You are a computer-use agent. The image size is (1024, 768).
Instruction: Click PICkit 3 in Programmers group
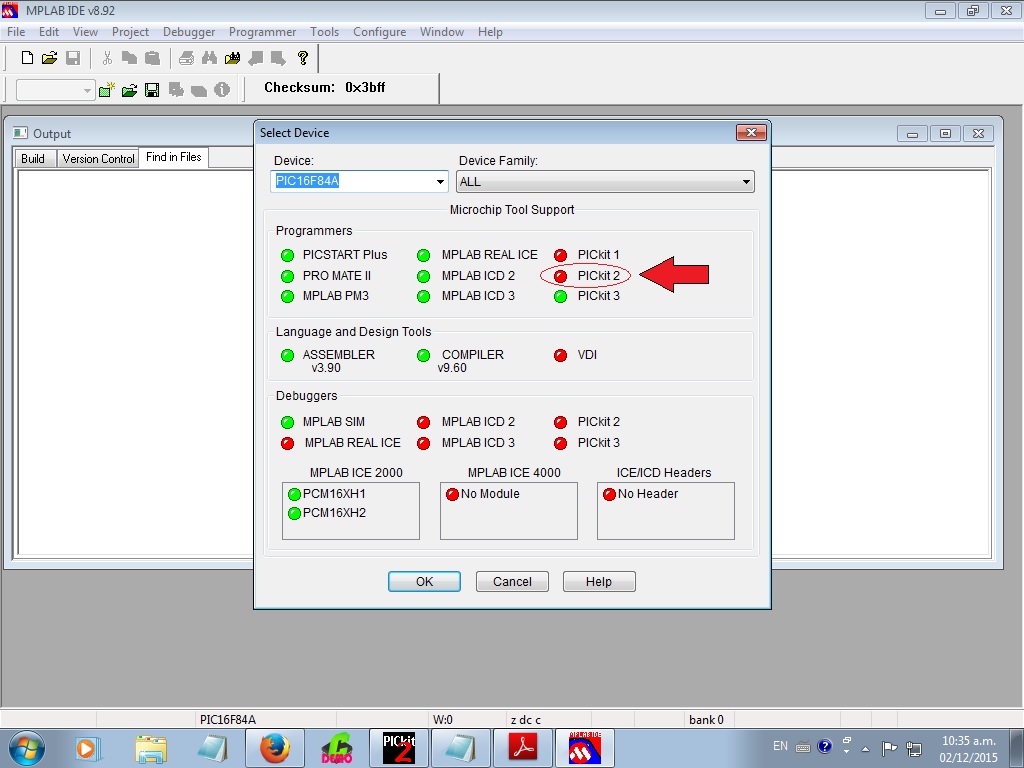click(x=598, y=296)
